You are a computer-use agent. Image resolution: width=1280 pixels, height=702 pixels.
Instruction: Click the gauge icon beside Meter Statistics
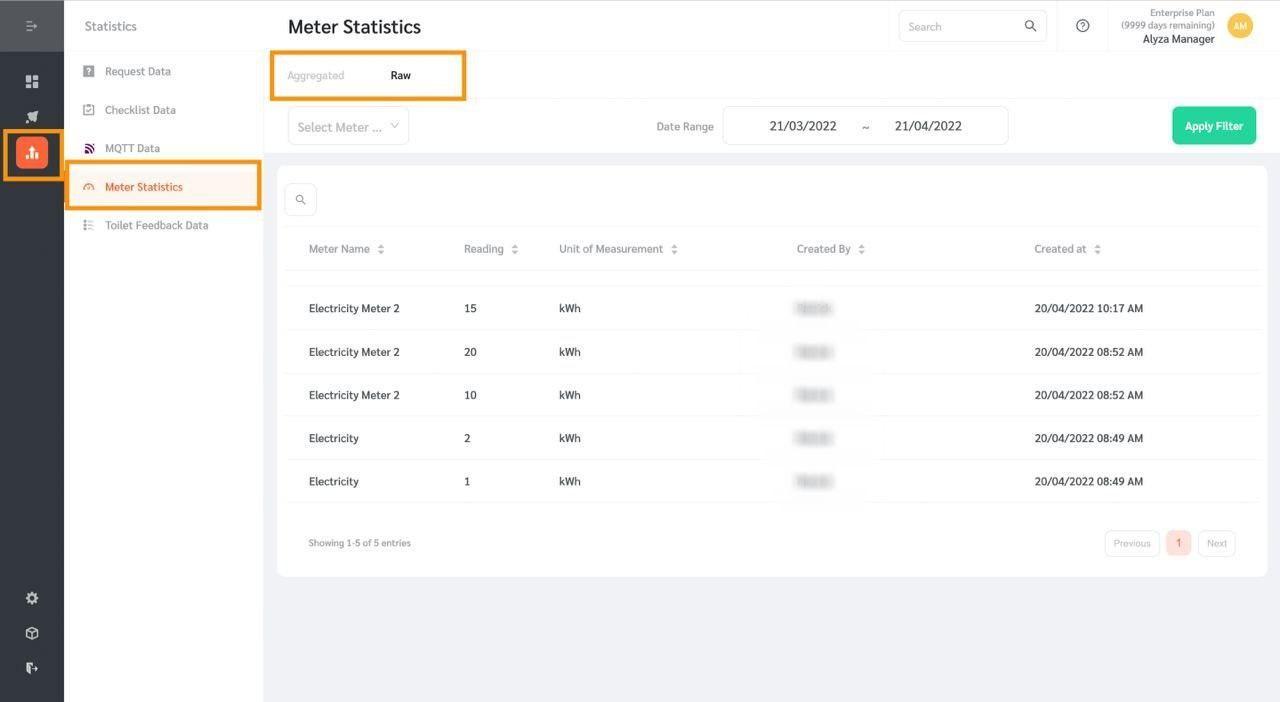coord(89,186)
